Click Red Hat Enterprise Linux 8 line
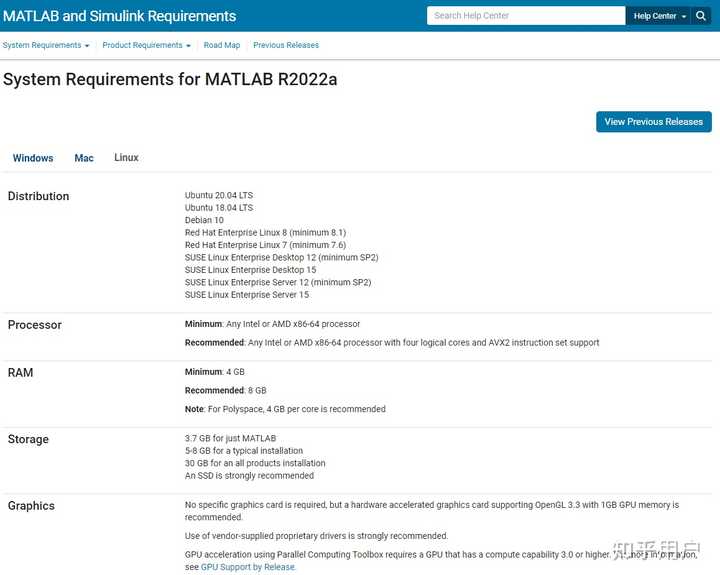Image resolution: width=720 pixels, height=575 pixels. pyautogui.click(x=265, y=232)
